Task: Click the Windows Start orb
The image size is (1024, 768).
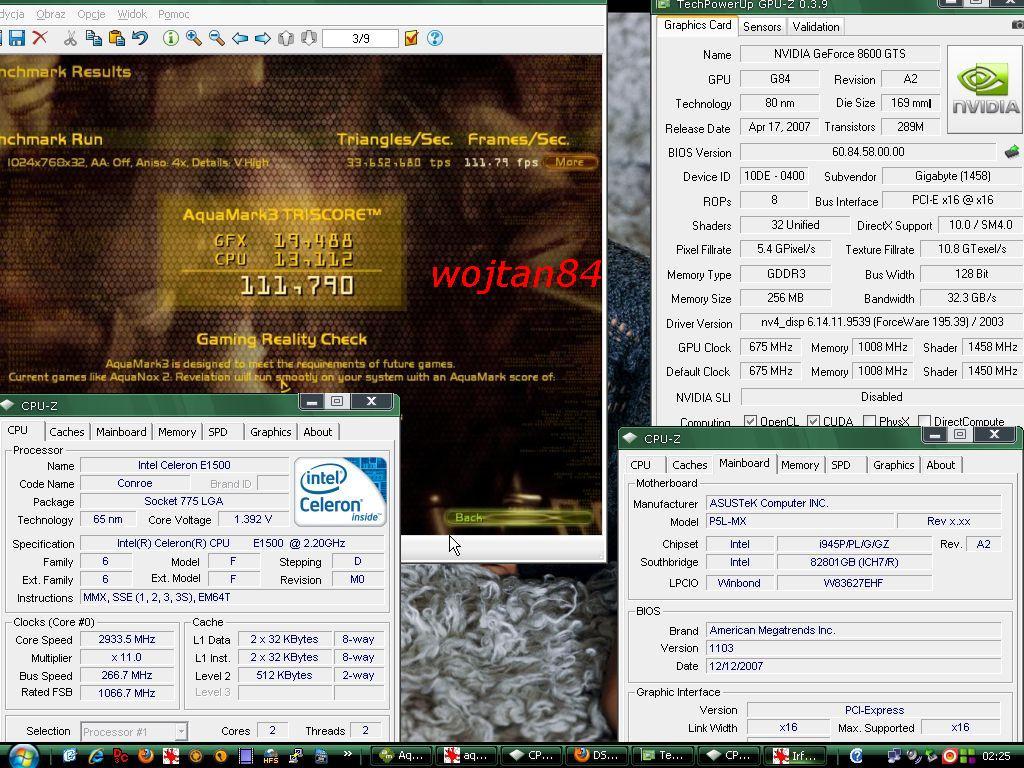Action: [24, 756]
